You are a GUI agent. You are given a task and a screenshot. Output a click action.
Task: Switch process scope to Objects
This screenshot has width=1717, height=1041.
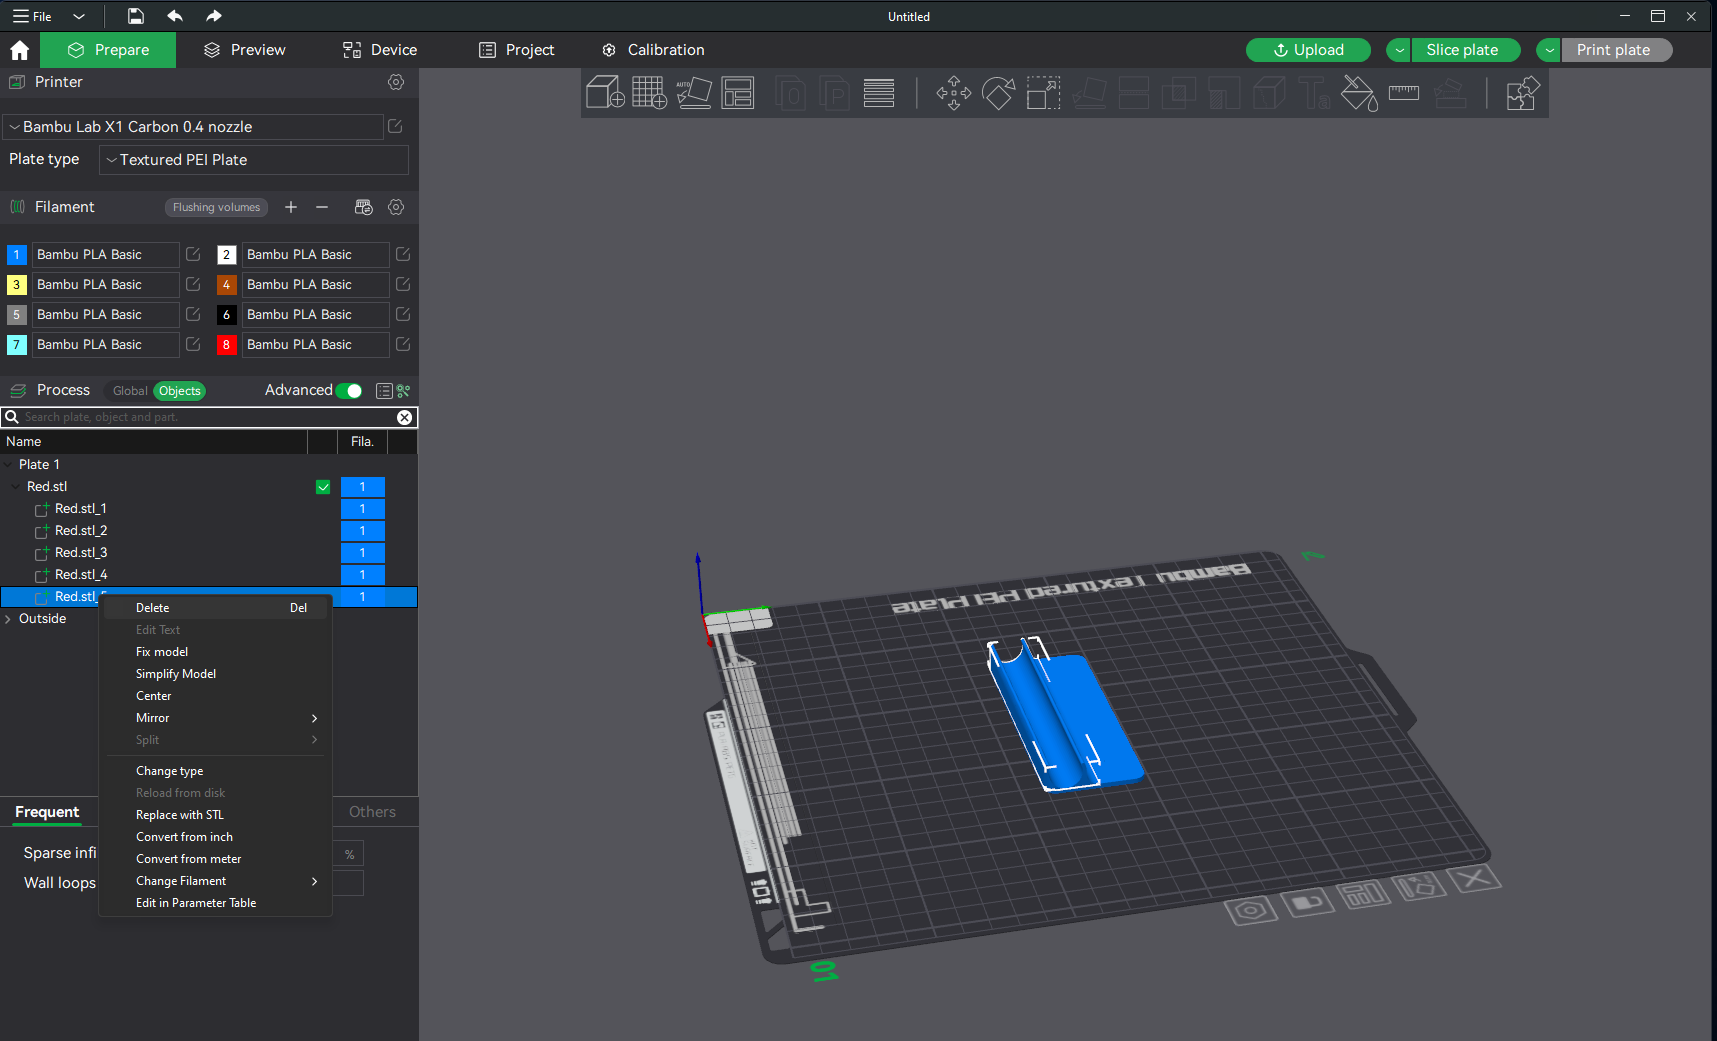tap(180, 391)
